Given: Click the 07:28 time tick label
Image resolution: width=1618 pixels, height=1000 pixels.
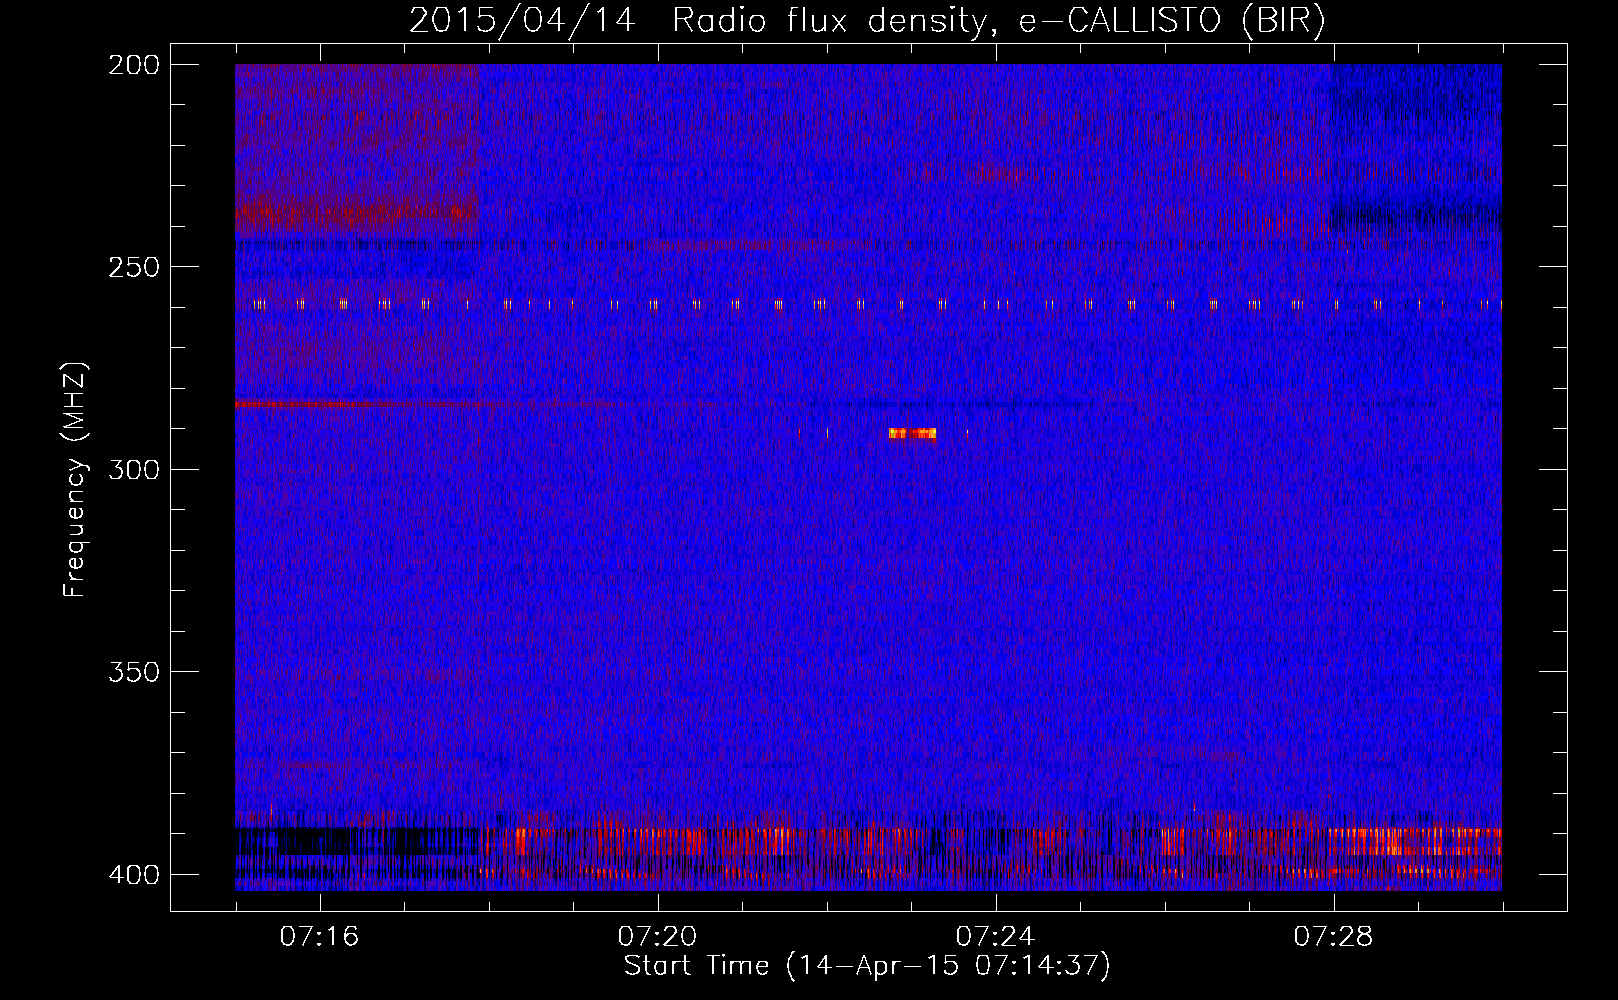Looking at the screenshot, I should [x=1333, y=937].
